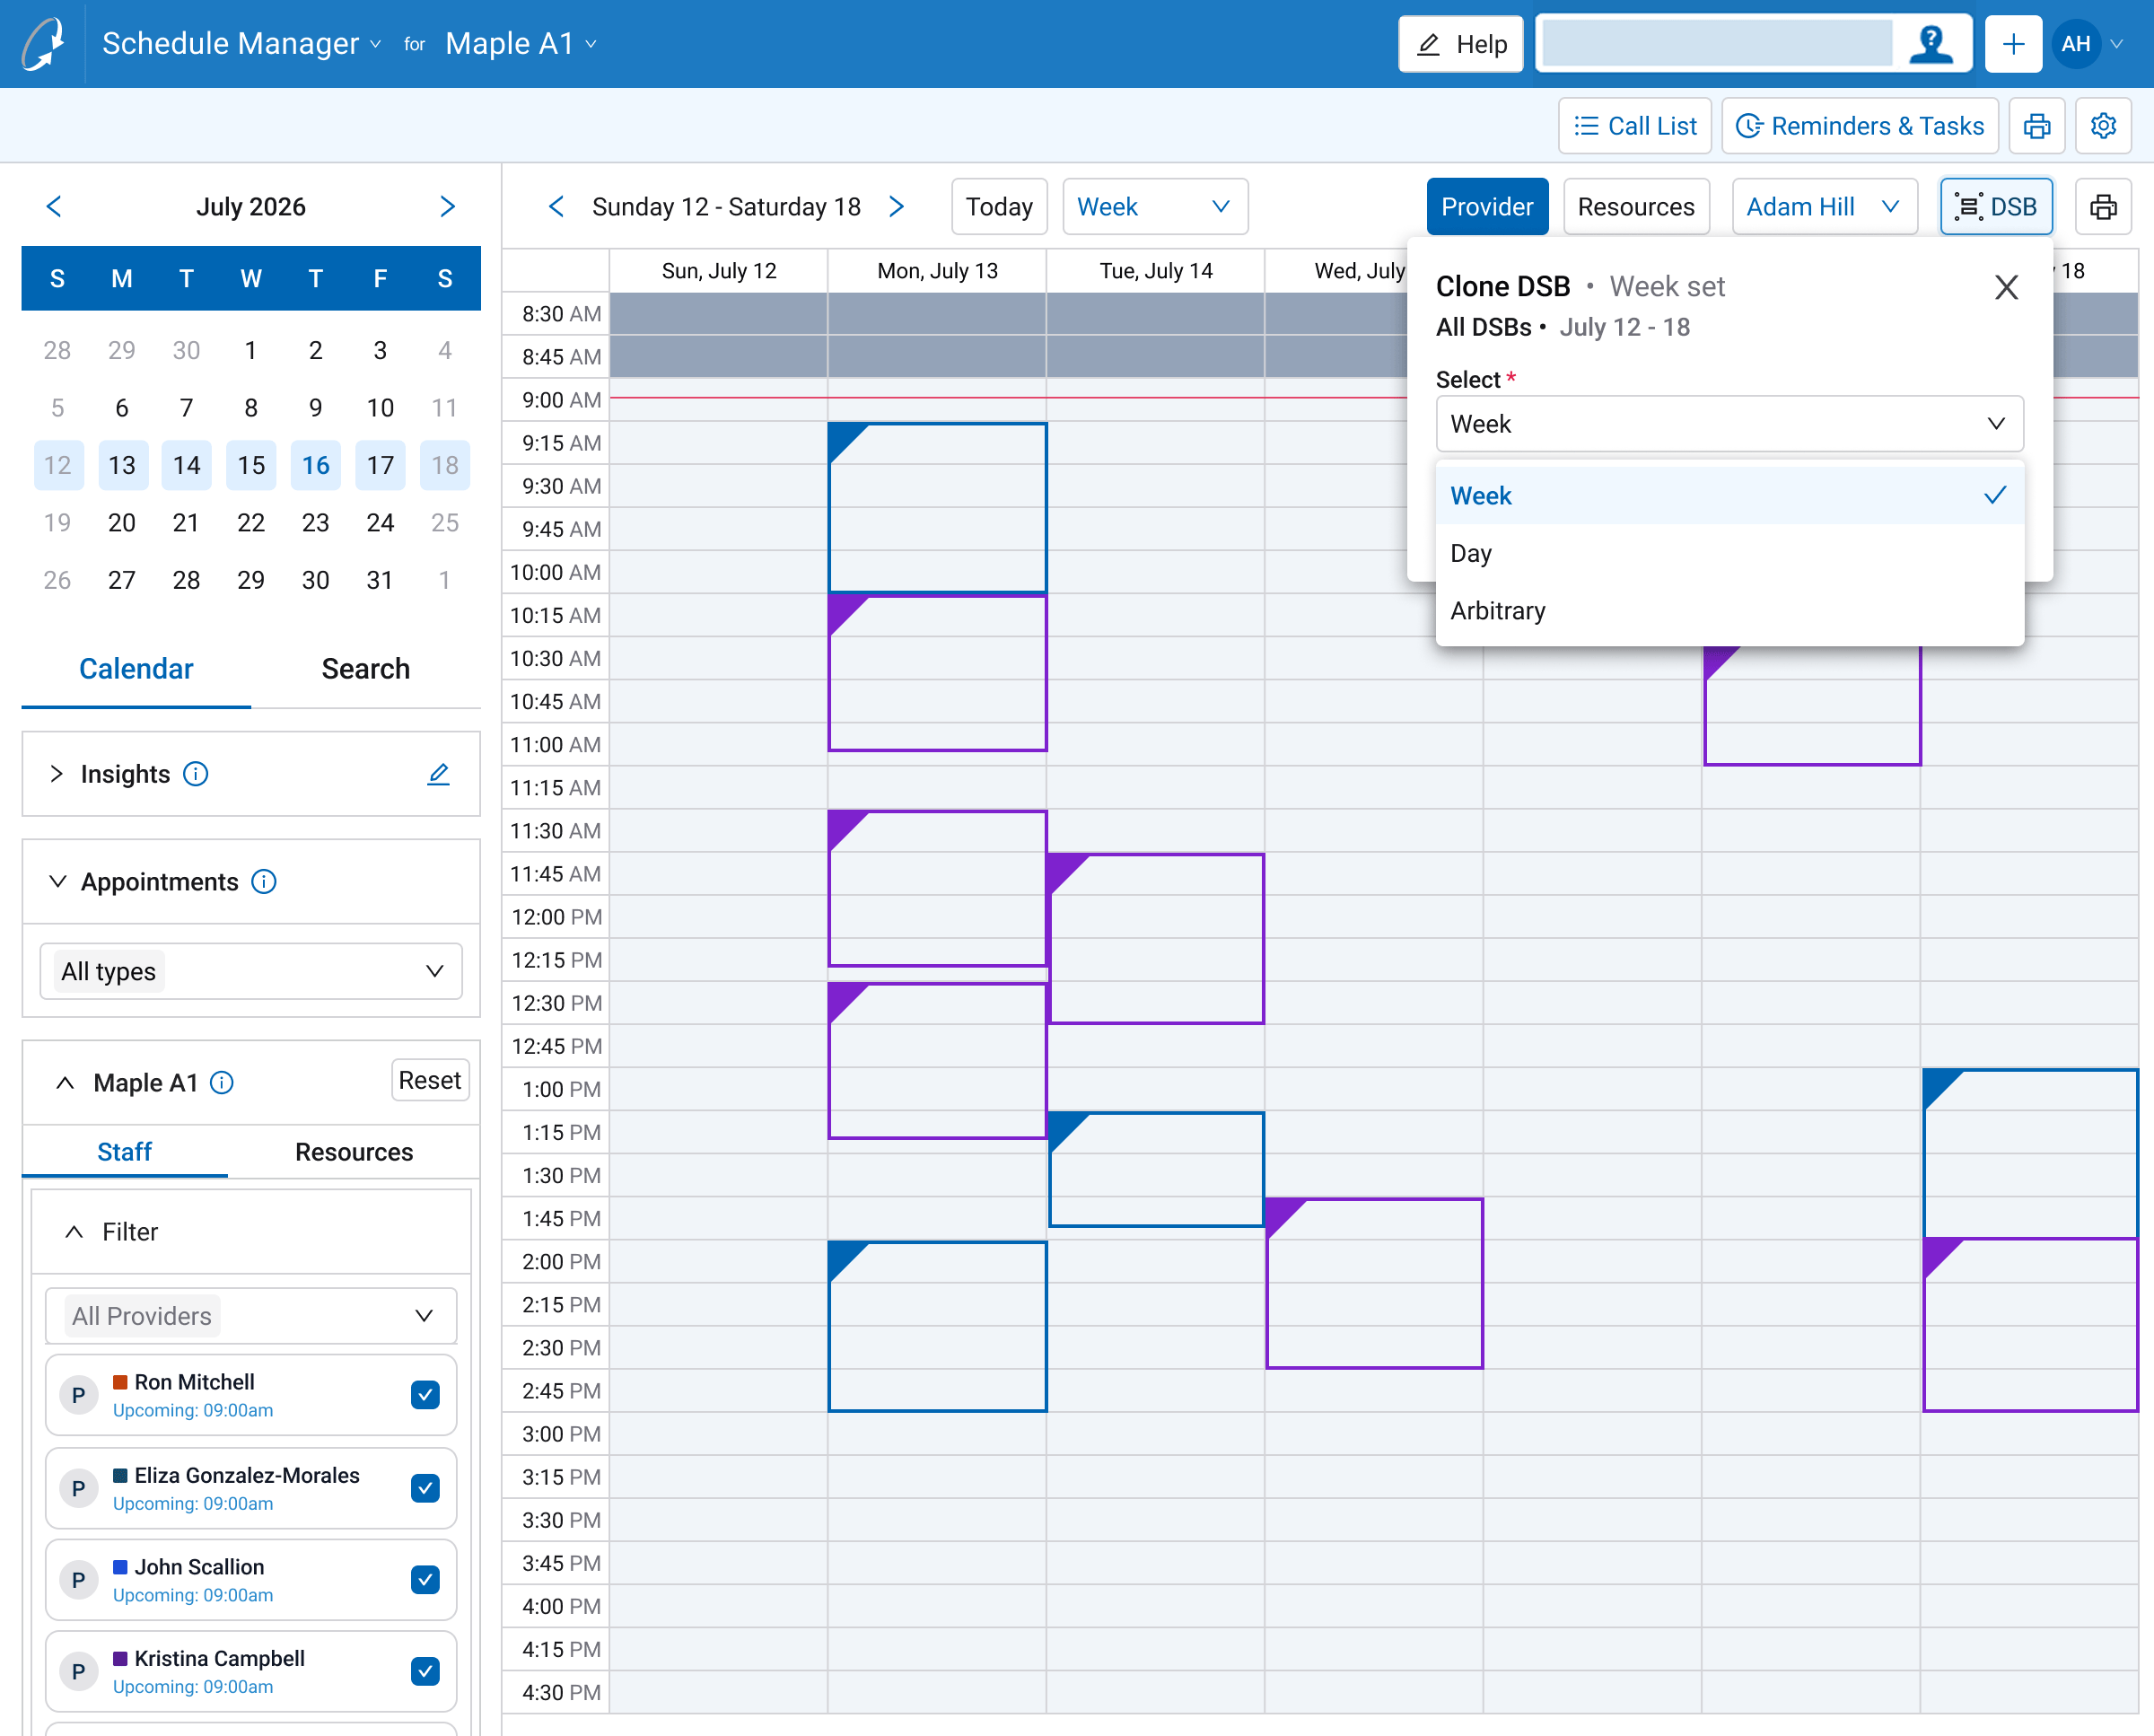Choose Day option in dropdown list
Screen dimensions: 2154x1736
click(x=1729, y=553)
